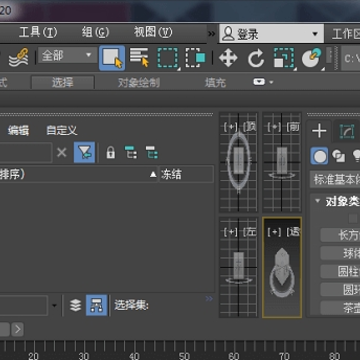Open the 工作区 workspace selector

pyautogui.click(x=346, y=34)
